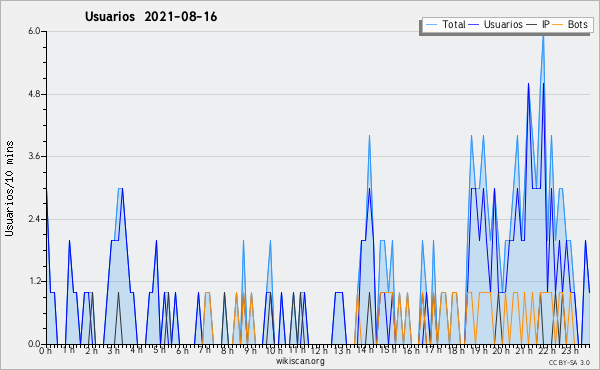
Task: Click the 'Total' legend label
Action: [x=454, y=24]
